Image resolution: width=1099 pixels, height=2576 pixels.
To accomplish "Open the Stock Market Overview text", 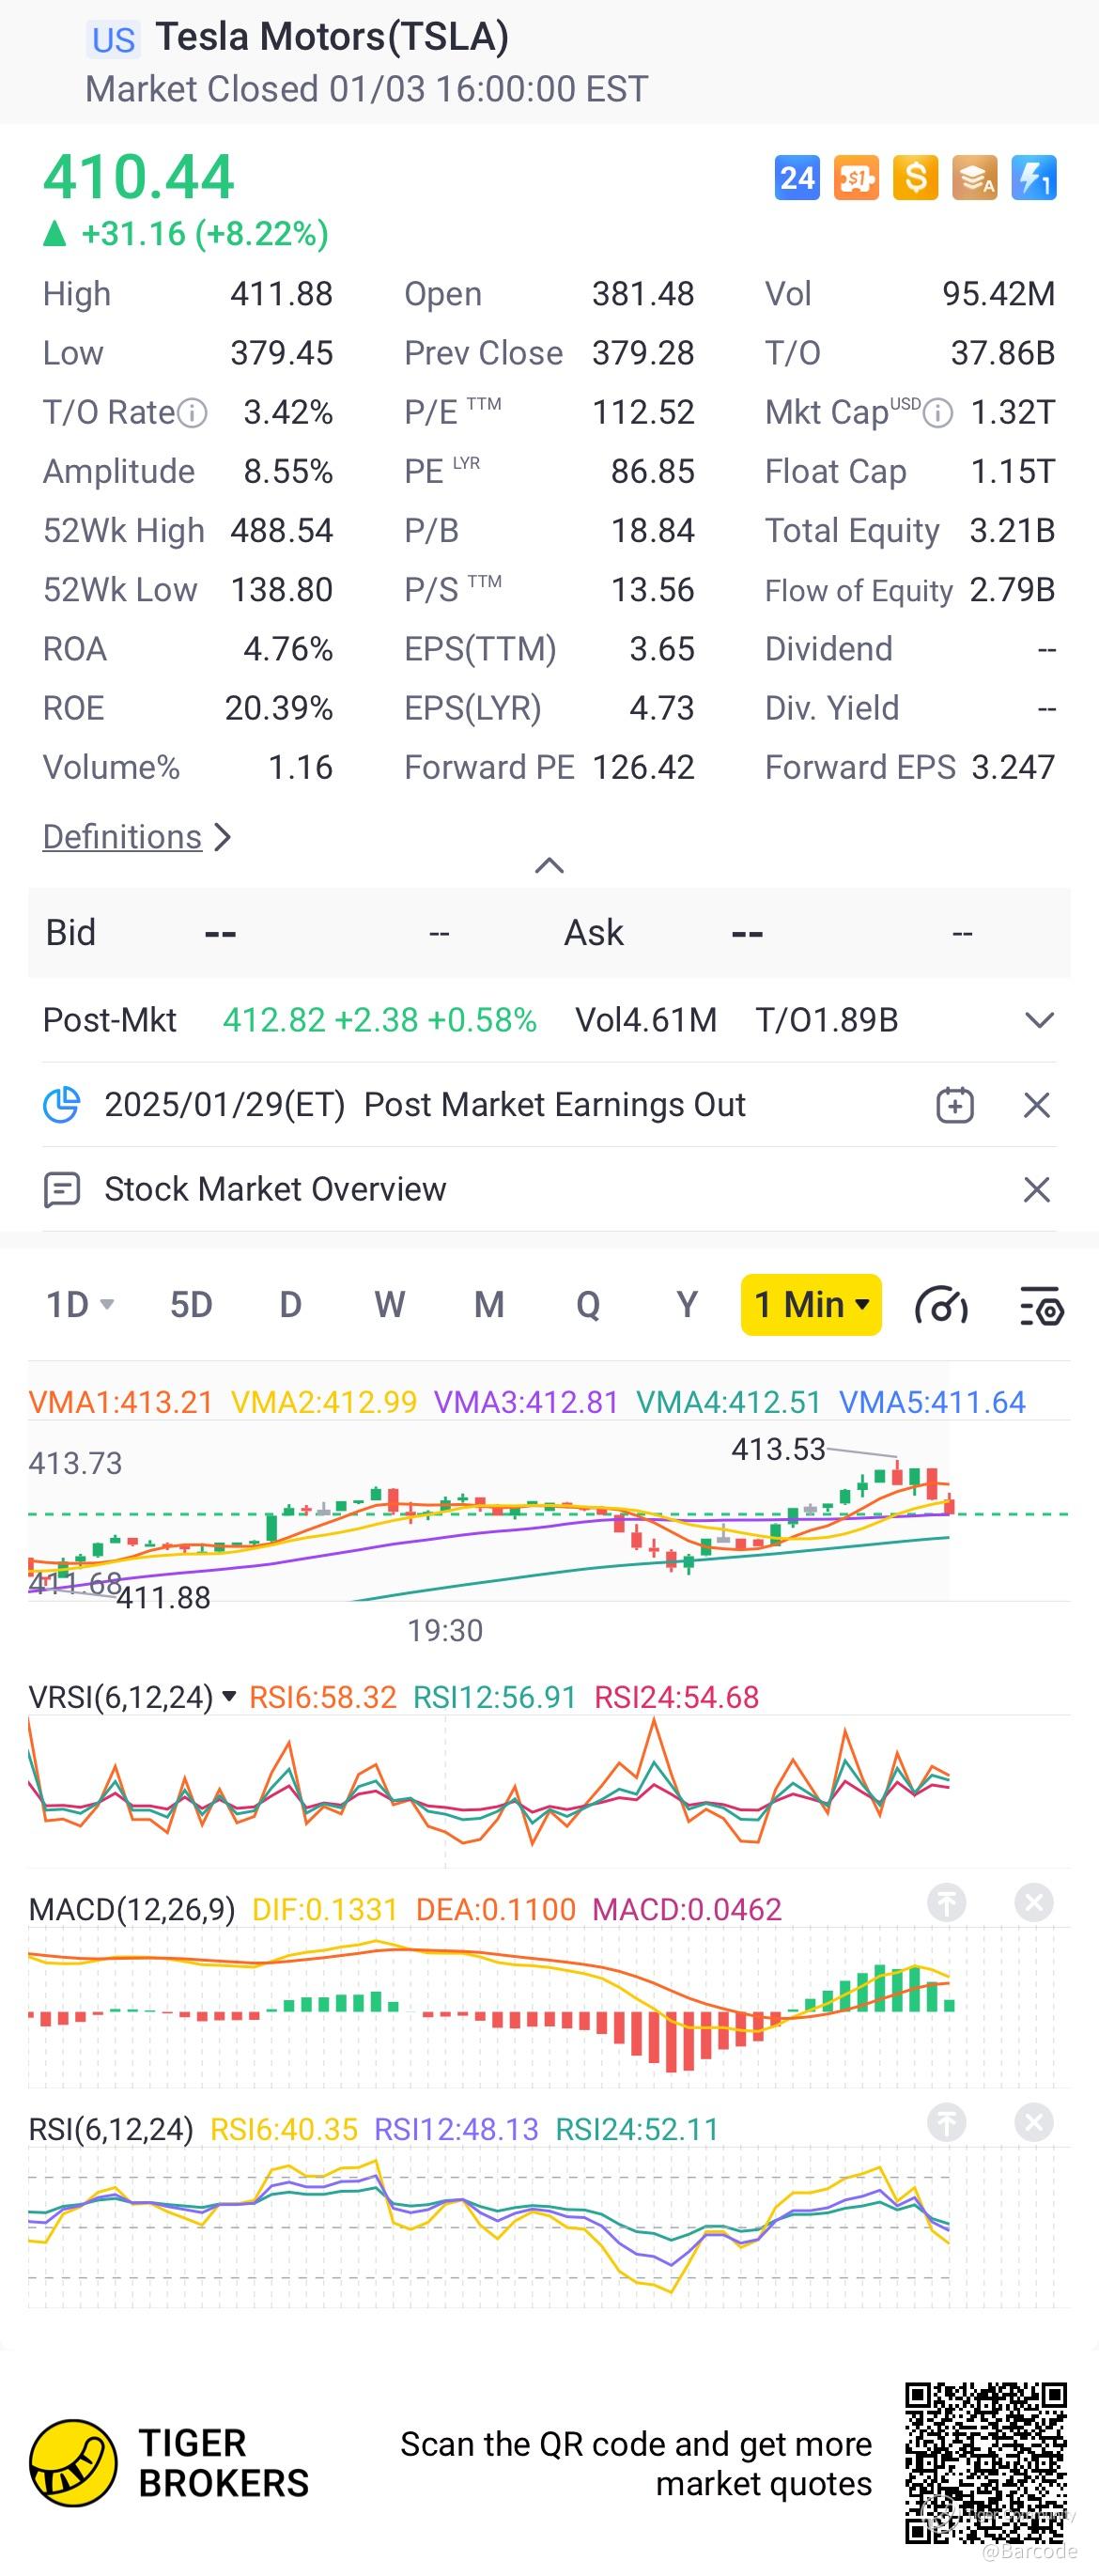I will tap(275, 1189).
